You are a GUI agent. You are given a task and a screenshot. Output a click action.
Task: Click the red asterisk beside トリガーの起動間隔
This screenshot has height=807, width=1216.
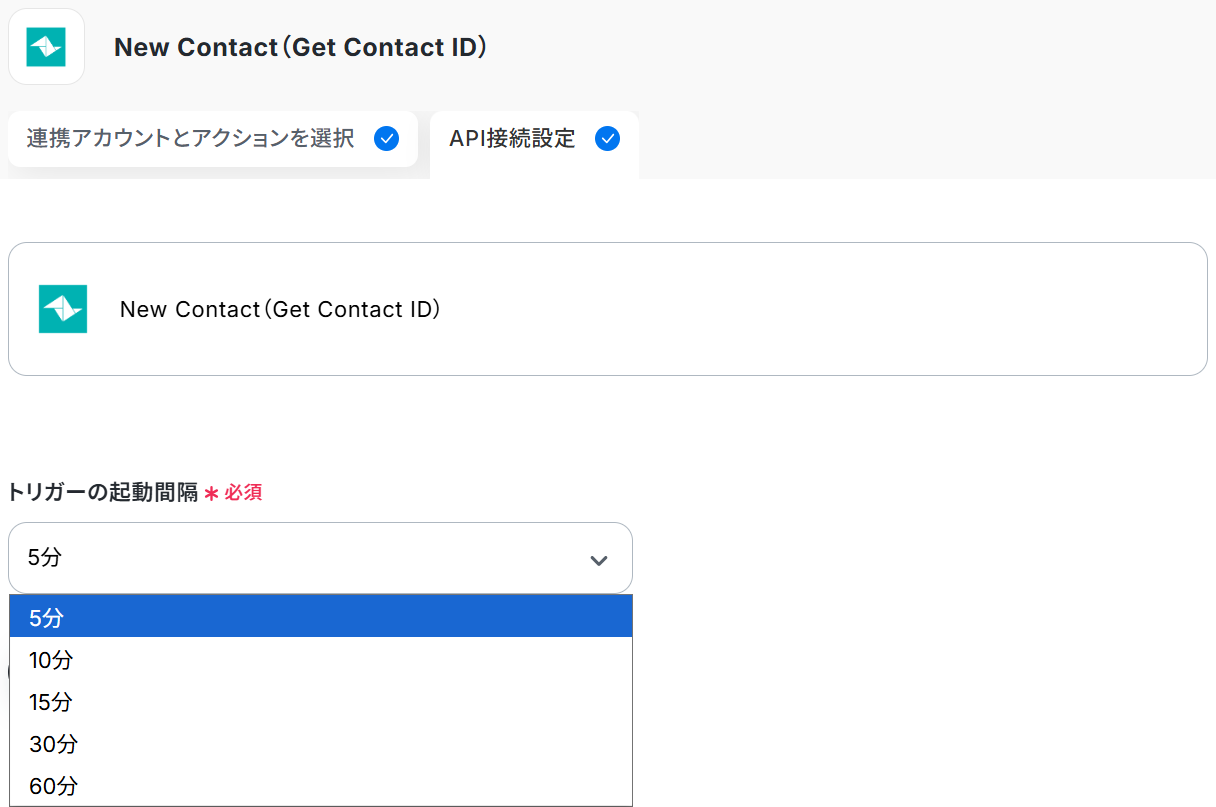[x=211, y=493]
